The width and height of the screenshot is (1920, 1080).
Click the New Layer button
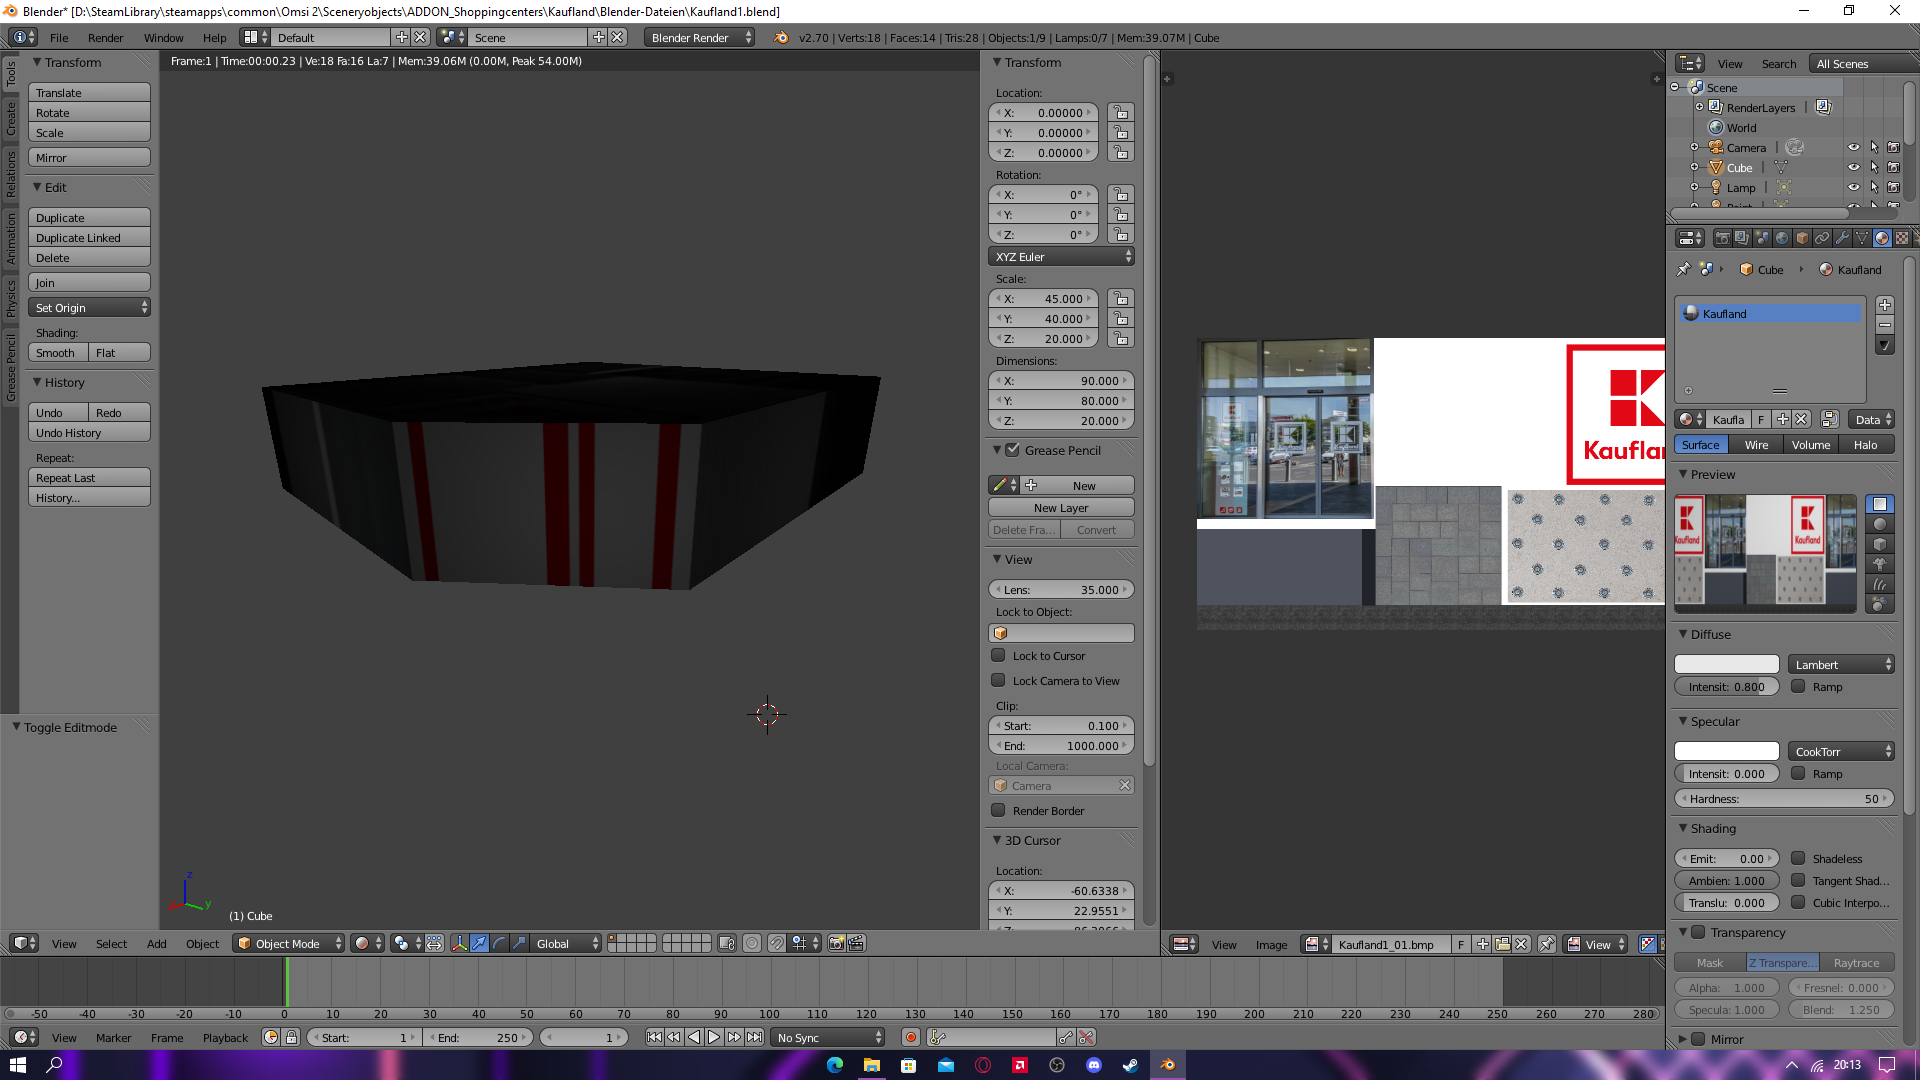(x=1060, y=508)
